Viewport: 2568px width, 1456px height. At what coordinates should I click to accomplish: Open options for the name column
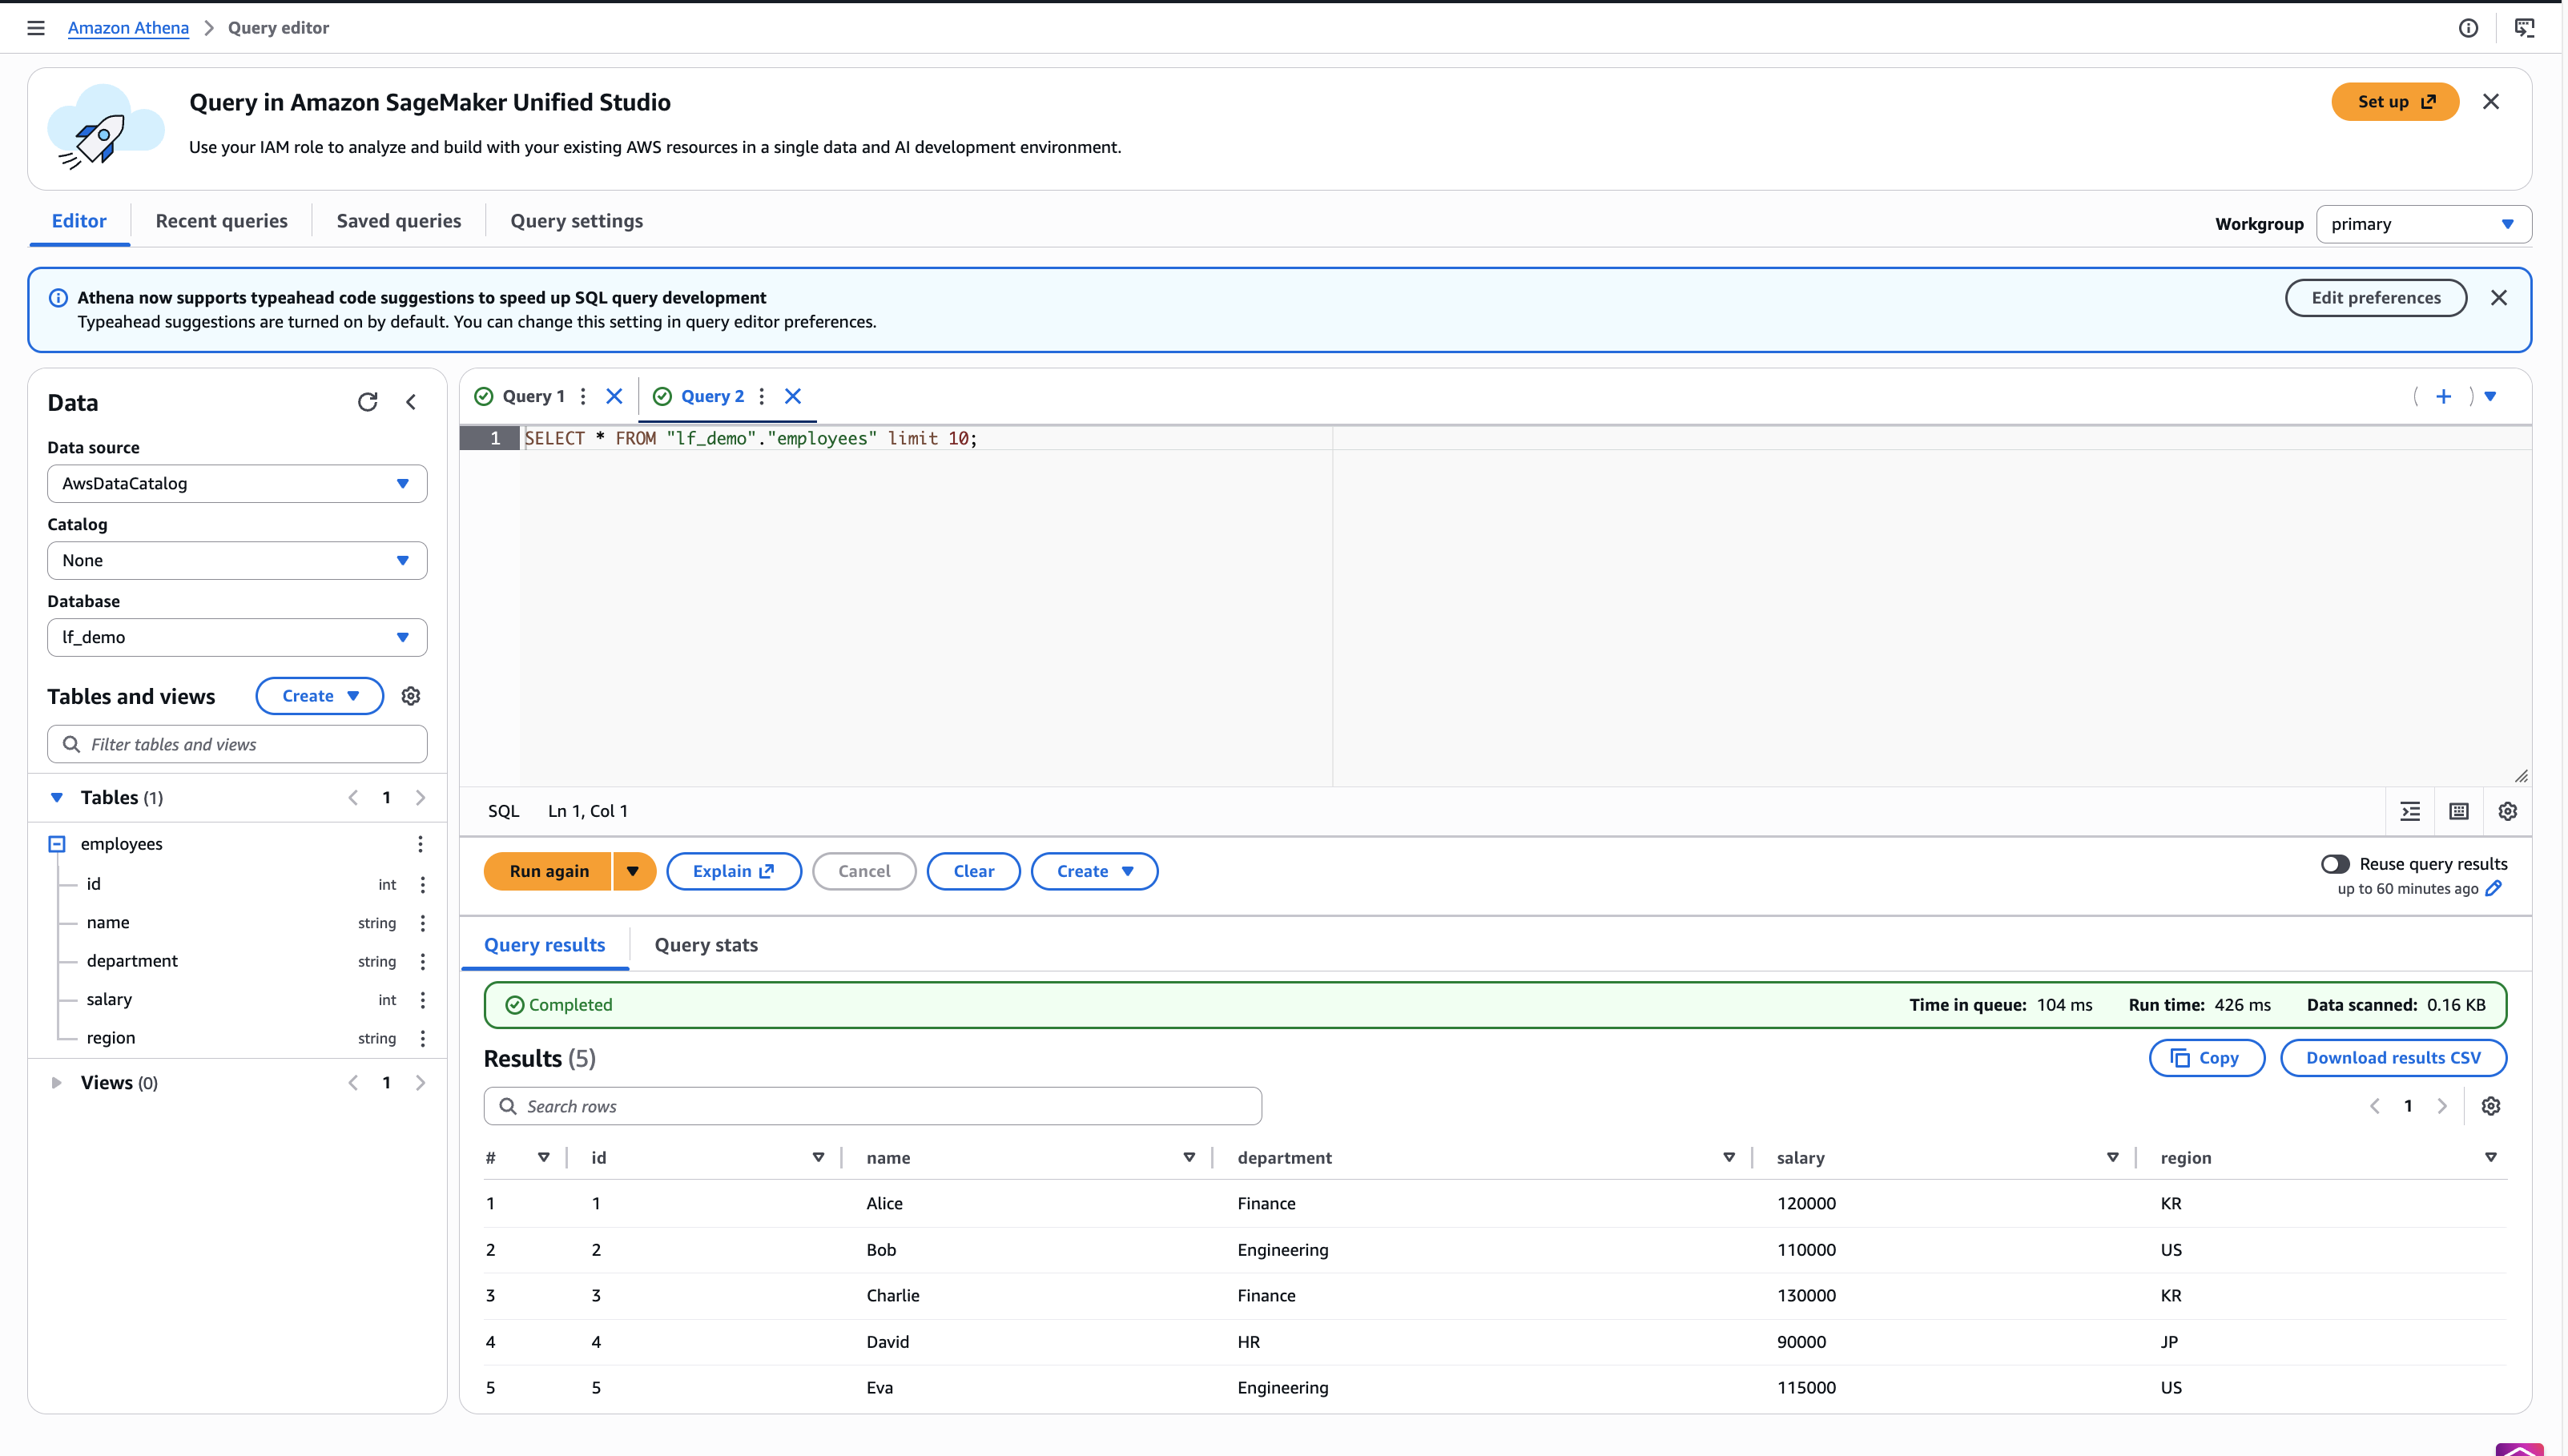[423, 923]
